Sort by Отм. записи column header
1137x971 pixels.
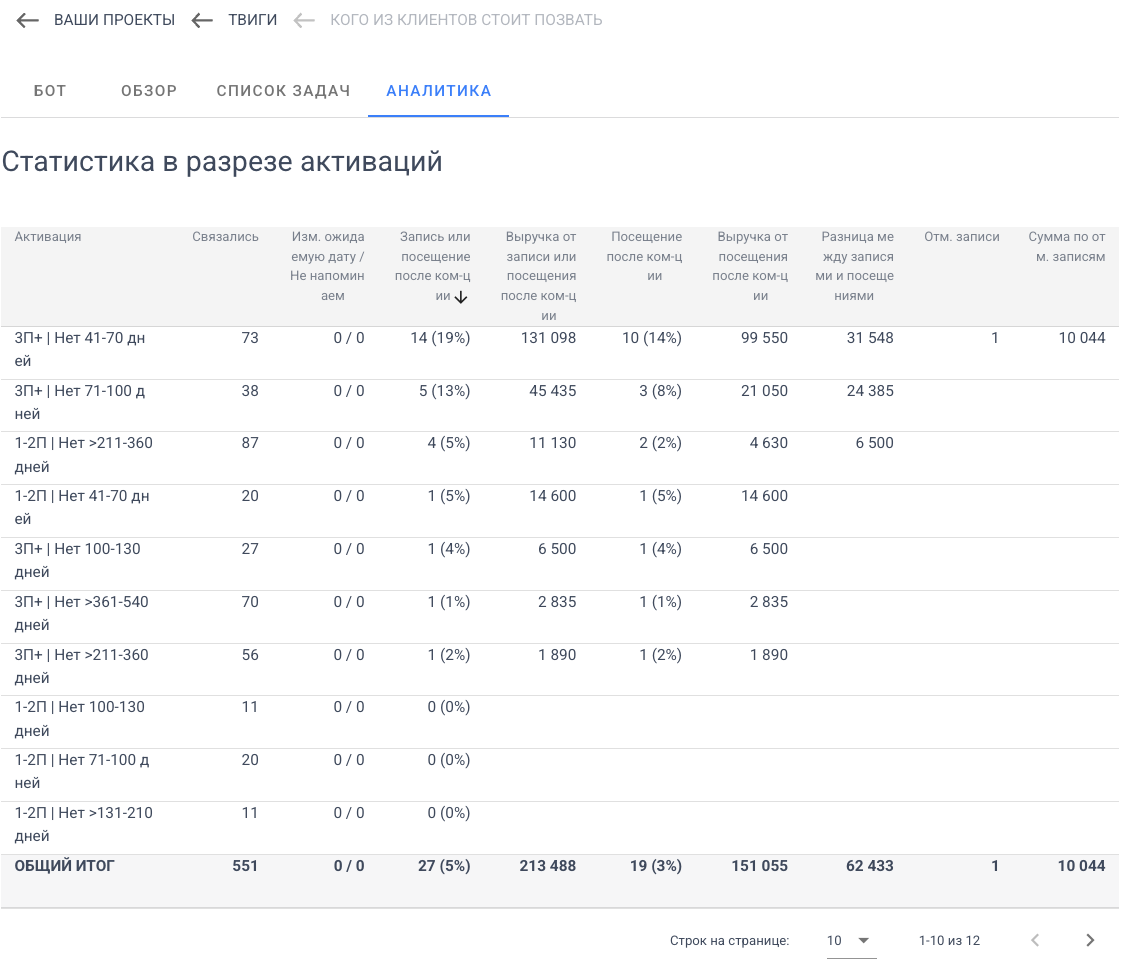click(x=962, y=236)
